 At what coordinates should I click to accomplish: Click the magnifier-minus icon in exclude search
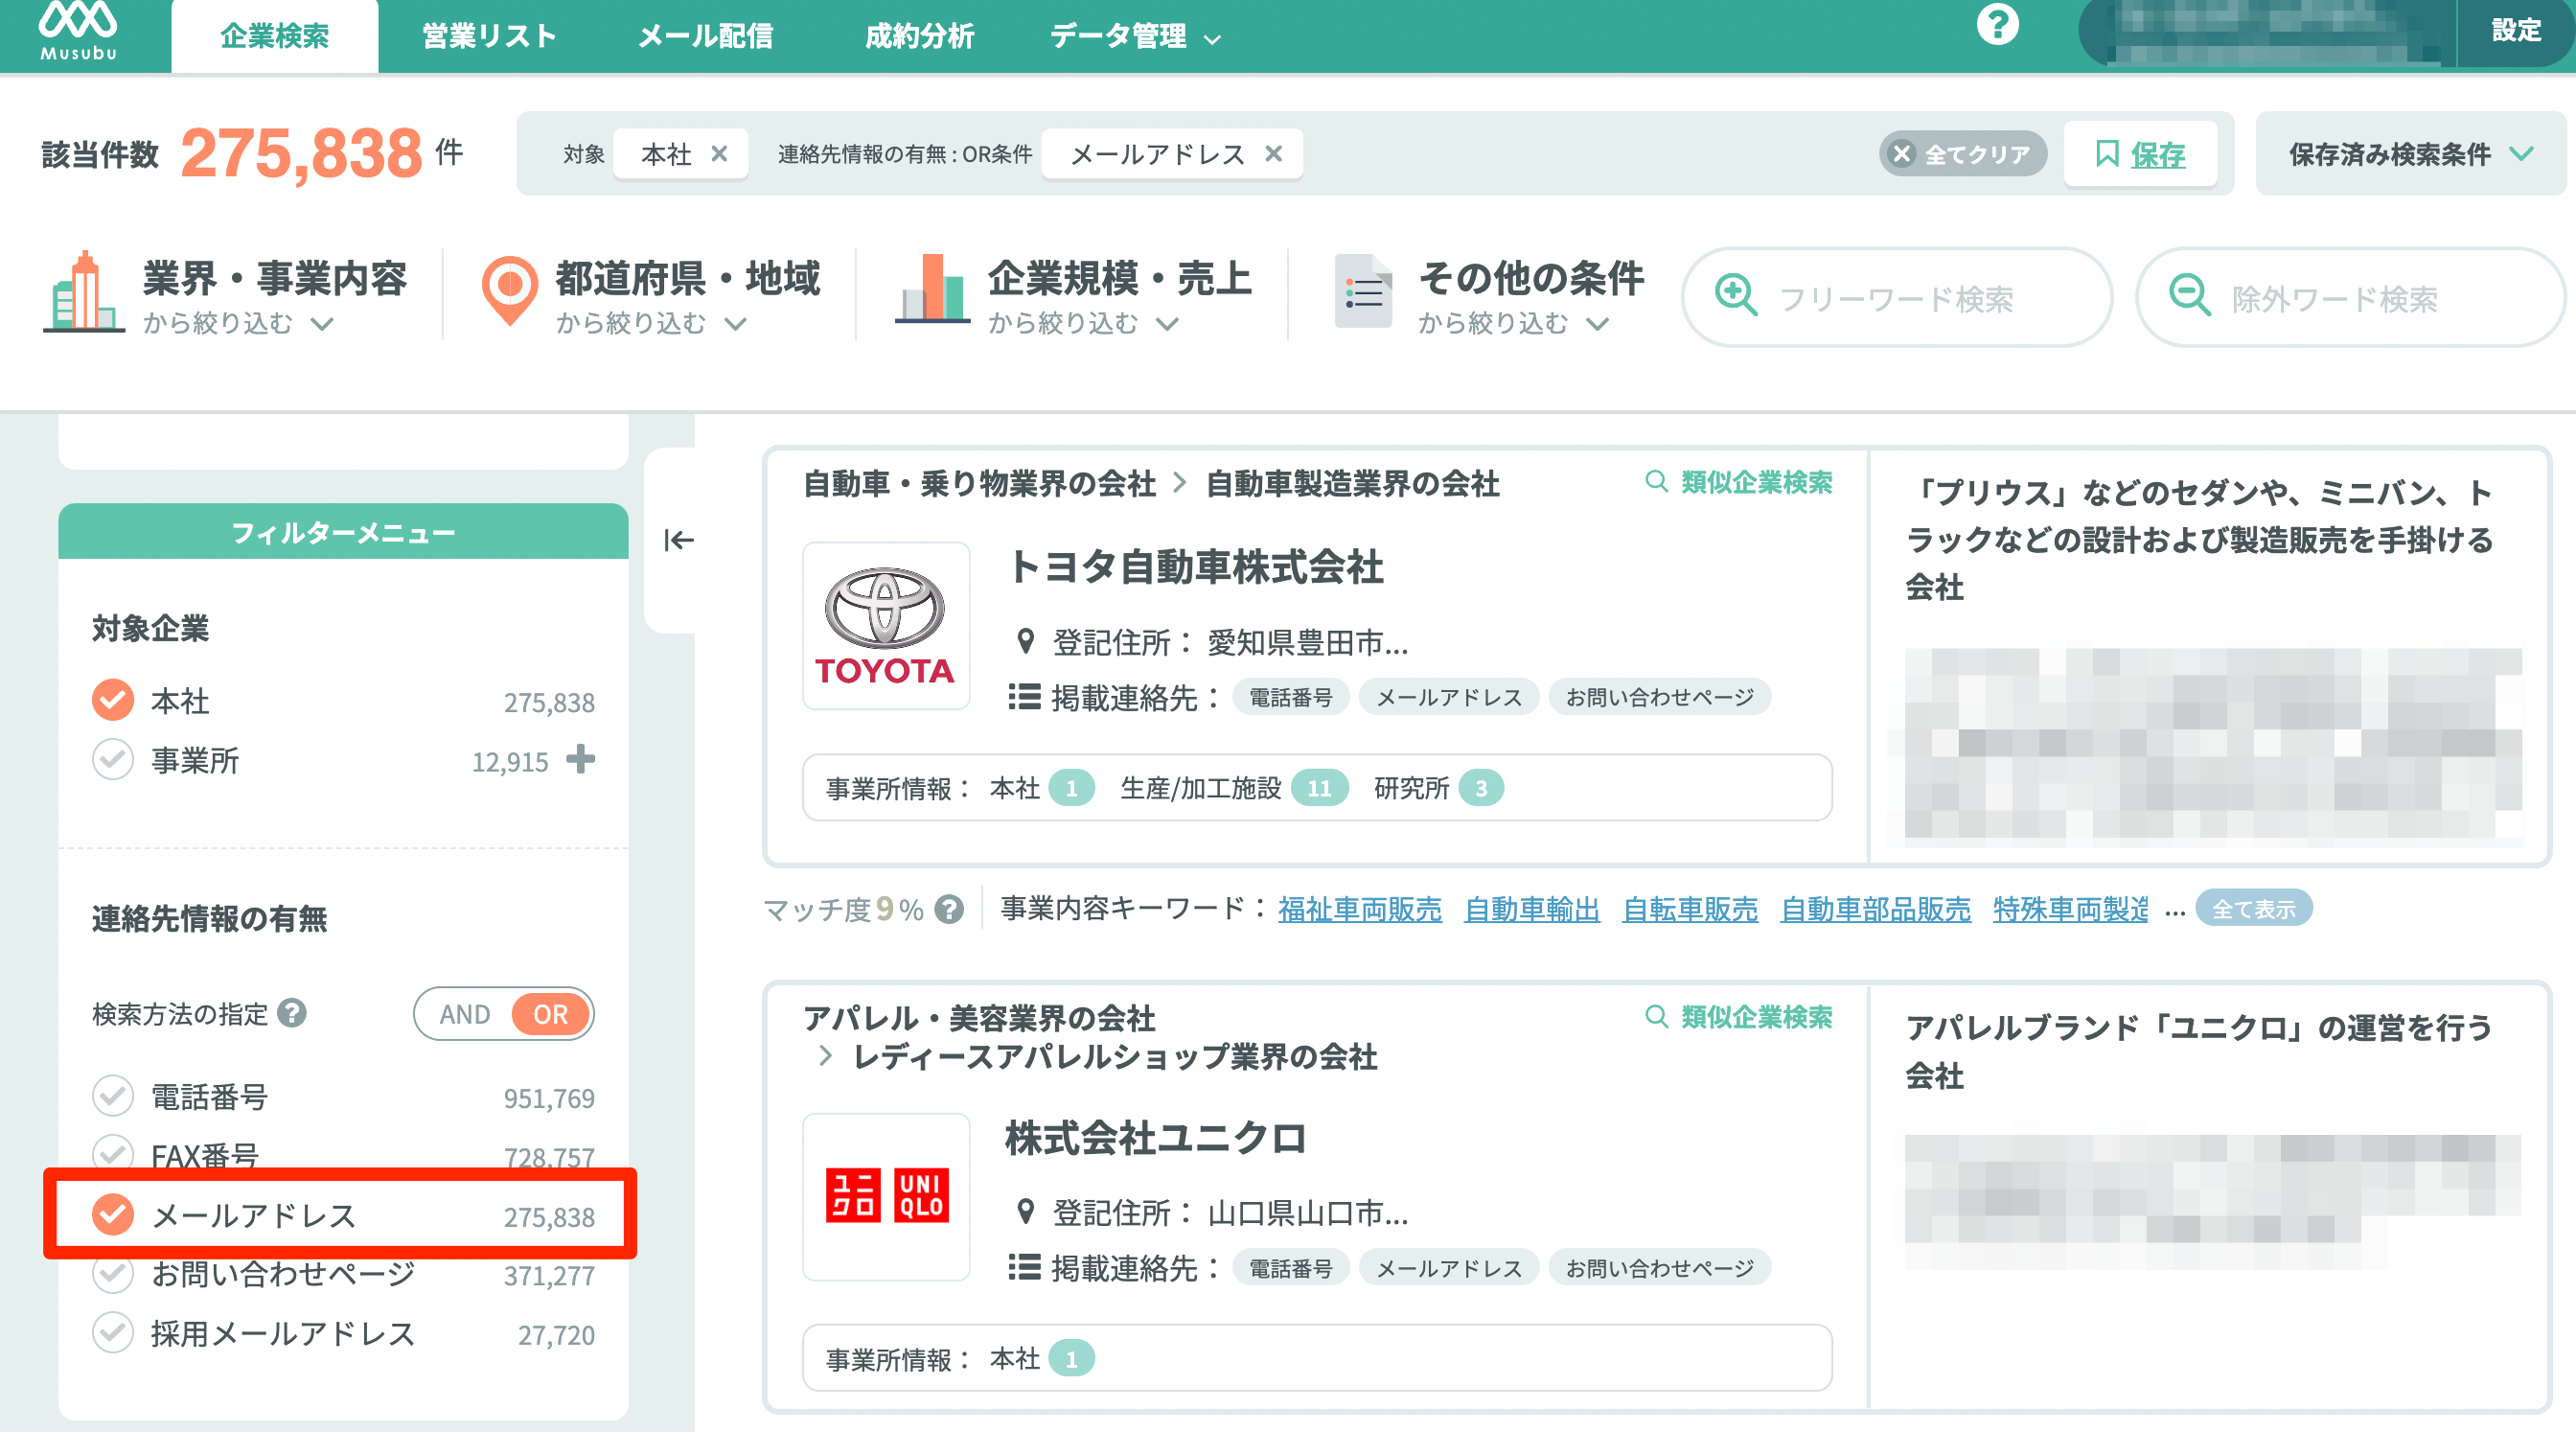pyautogui.click(x=2189, y=296)
